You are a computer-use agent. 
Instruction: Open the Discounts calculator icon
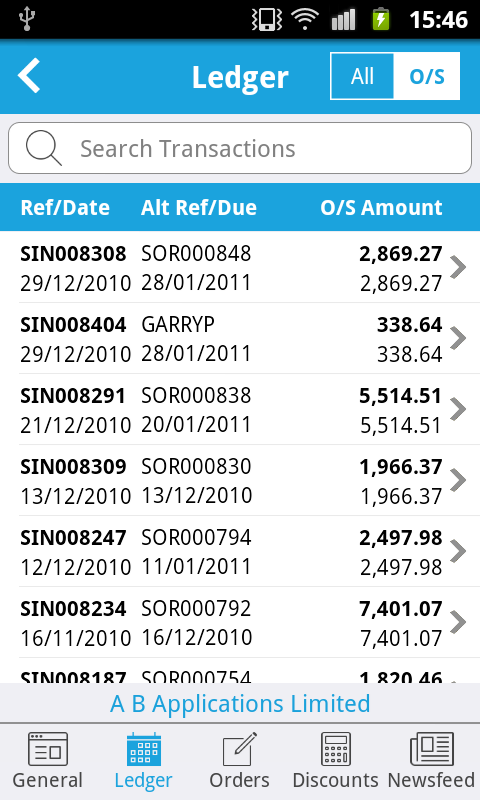point(335,749)
